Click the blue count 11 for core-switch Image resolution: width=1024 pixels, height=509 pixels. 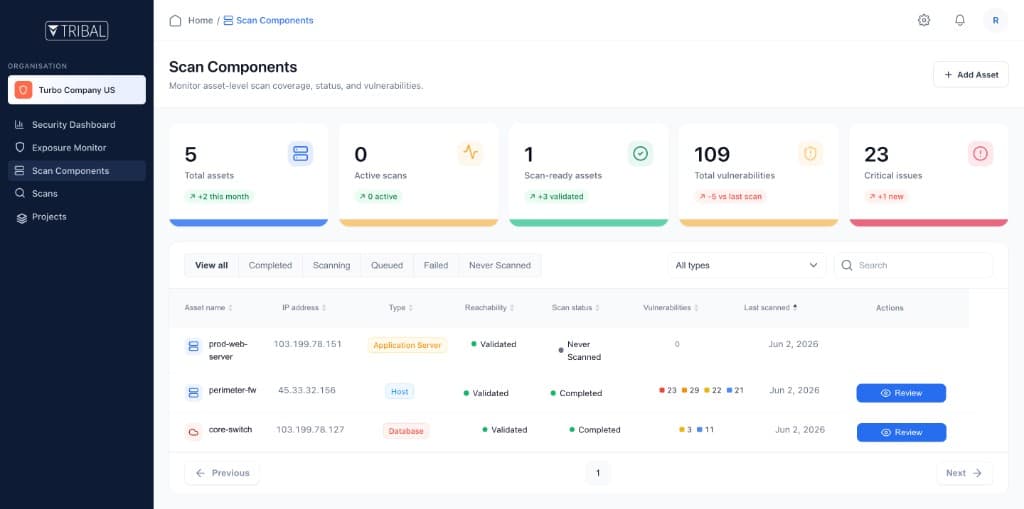tap(706, 429)
